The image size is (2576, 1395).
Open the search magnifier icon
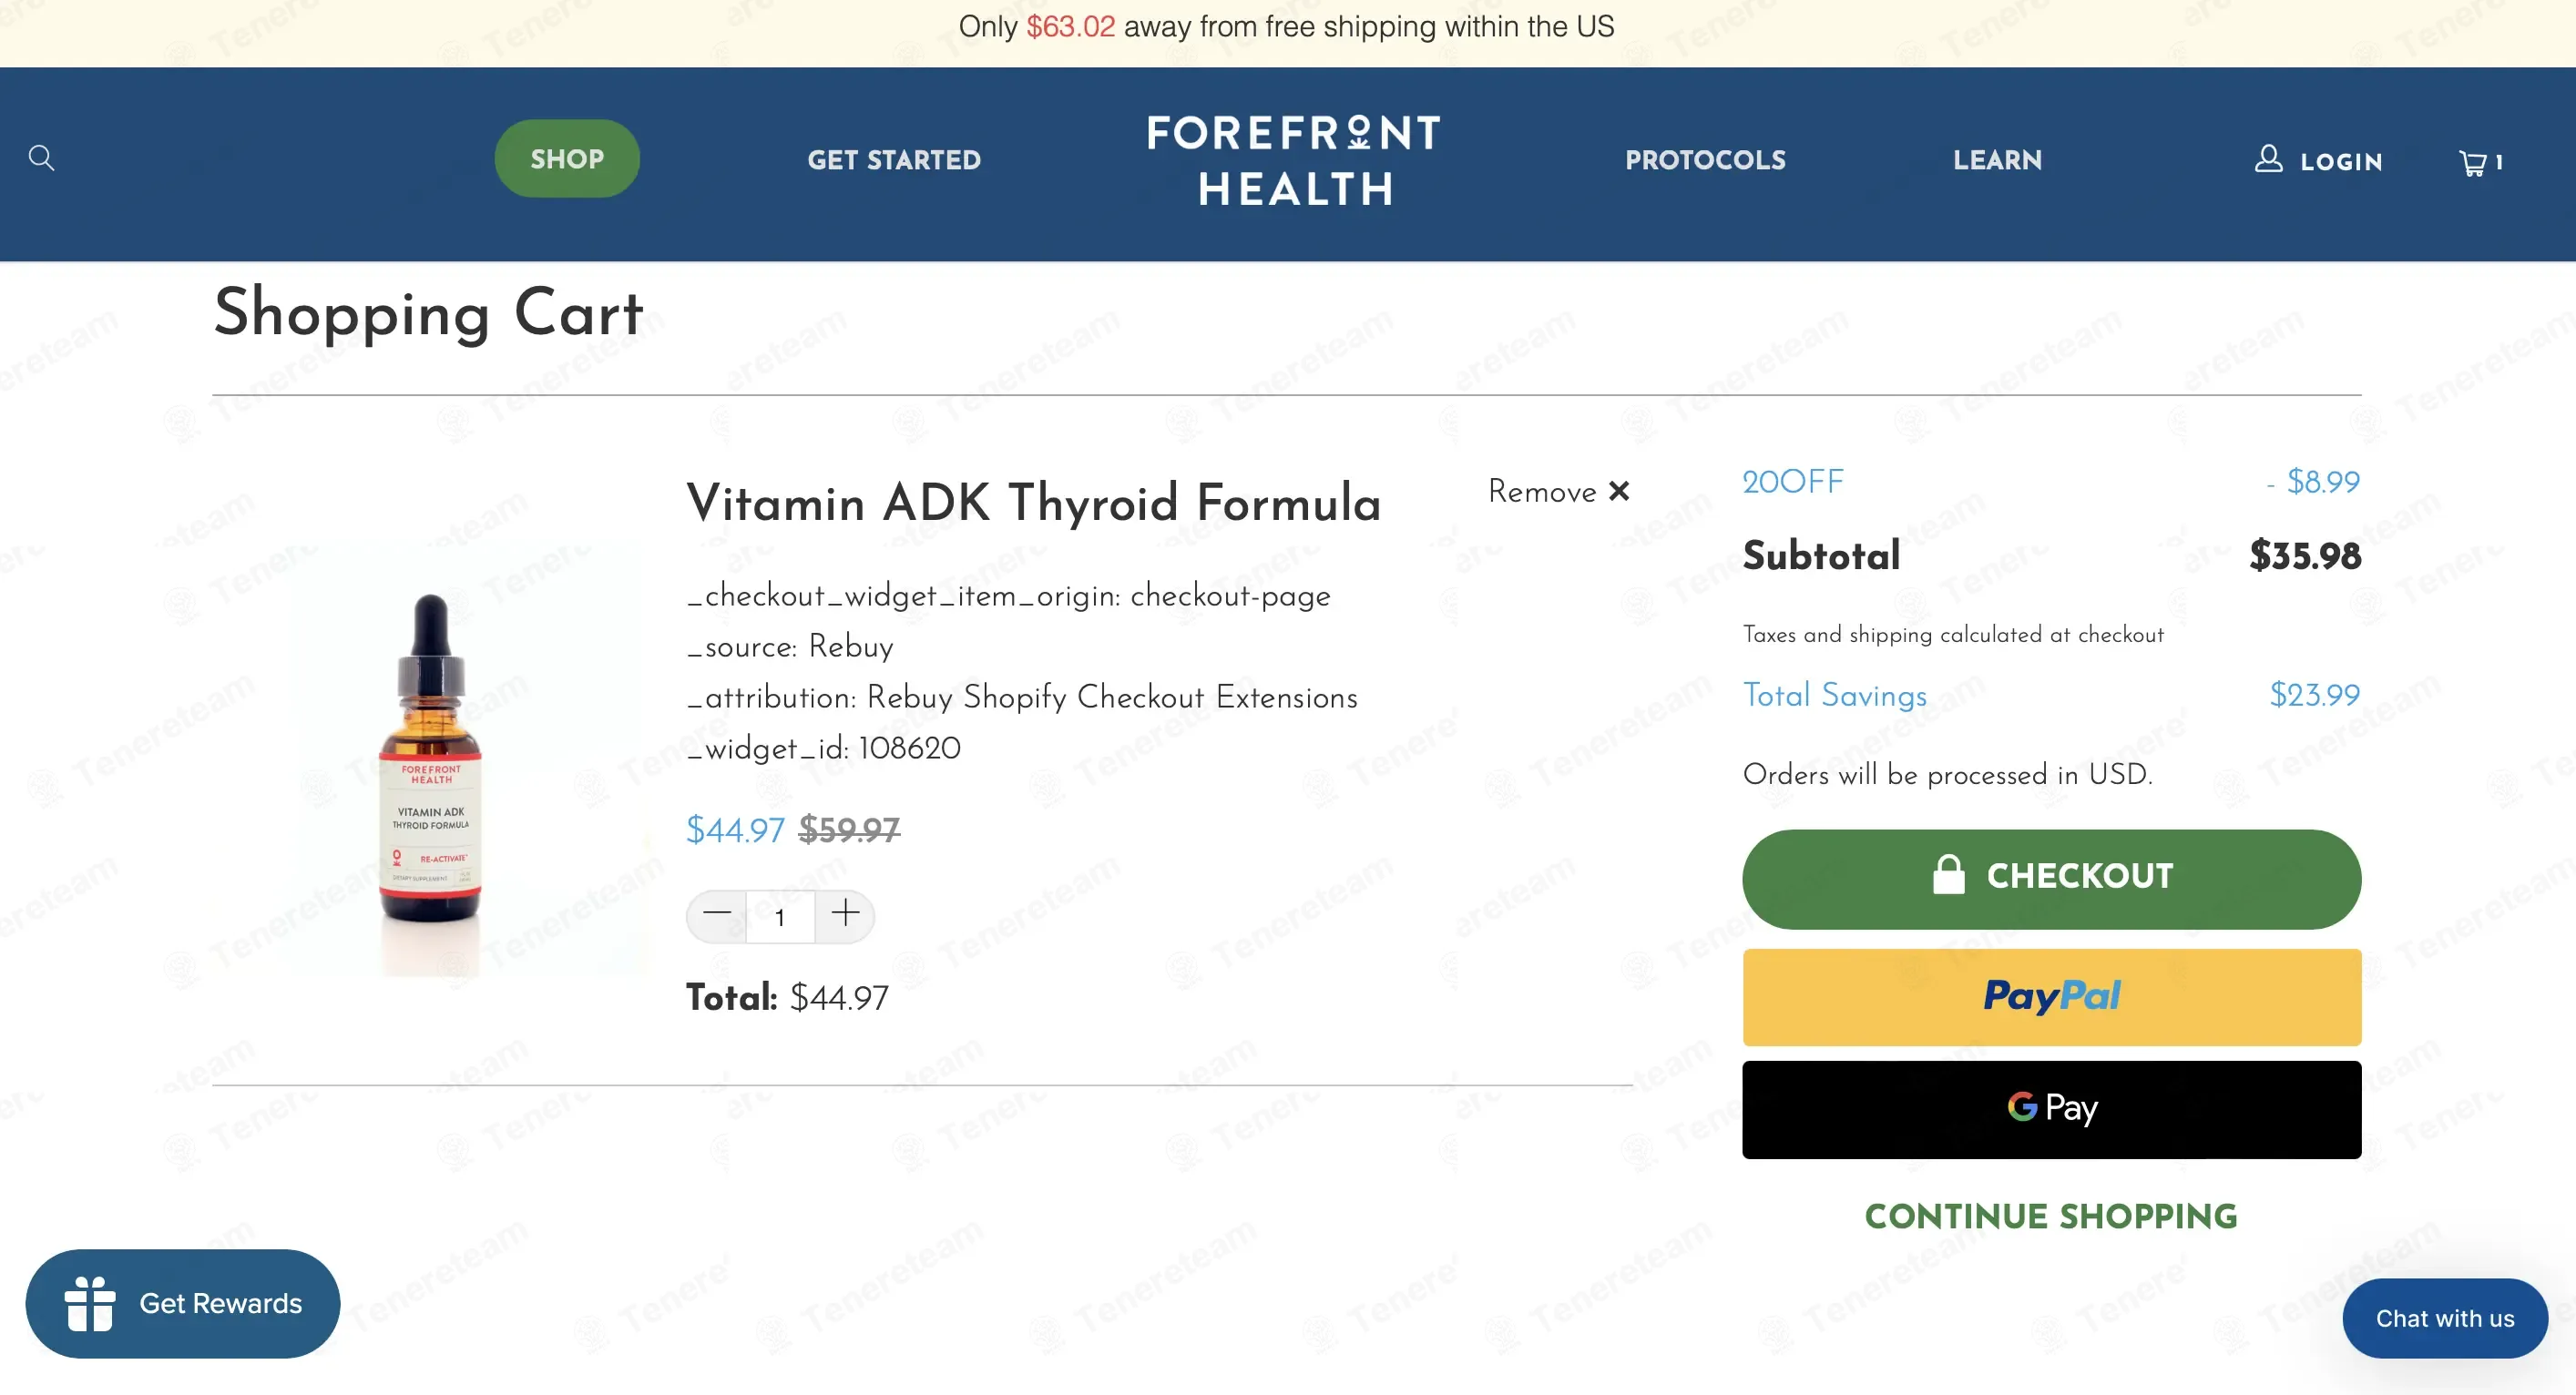(x=41, y=158)
